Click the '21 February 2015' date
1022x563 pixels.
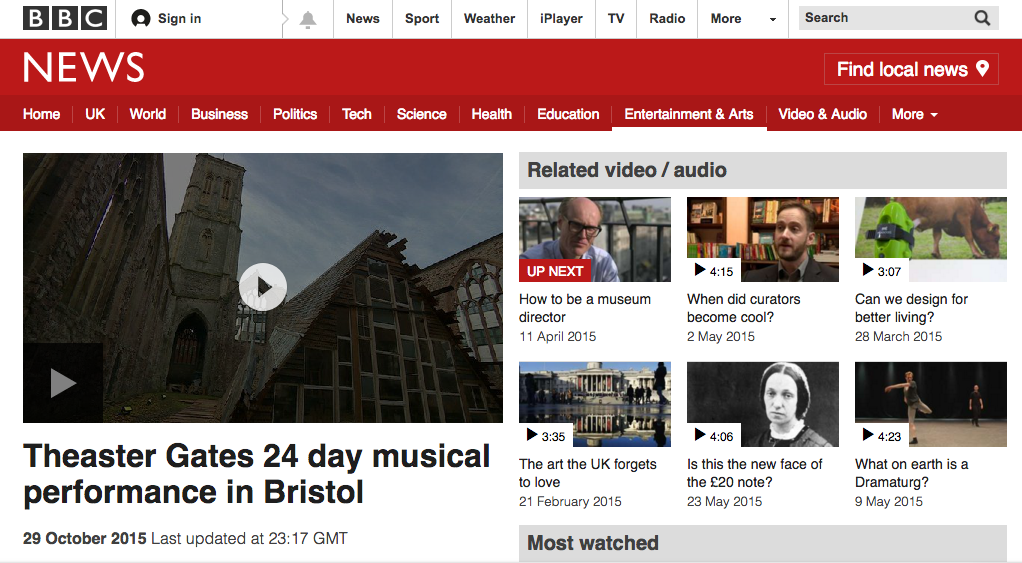570,502
